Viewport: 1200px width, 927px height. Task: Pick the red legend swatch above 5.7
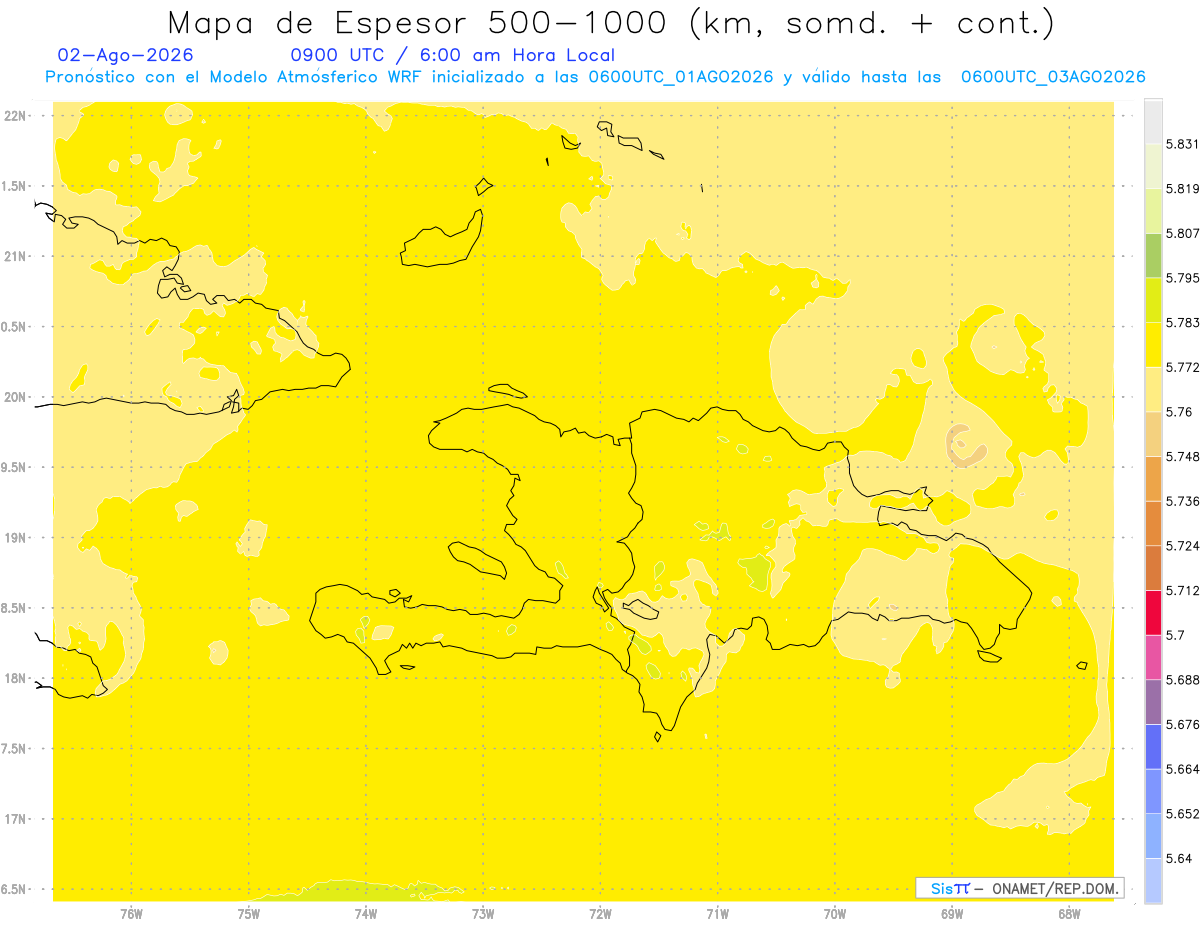coord(1153,612)
